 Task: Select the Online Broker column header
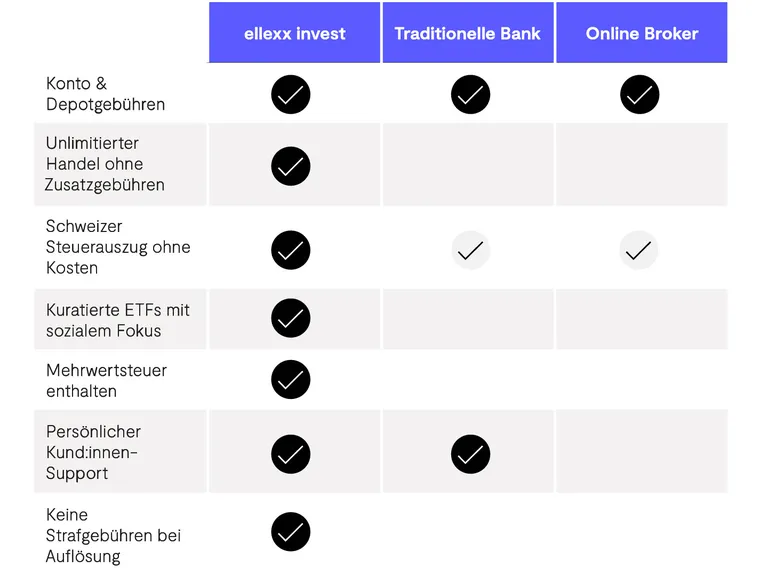642,33
